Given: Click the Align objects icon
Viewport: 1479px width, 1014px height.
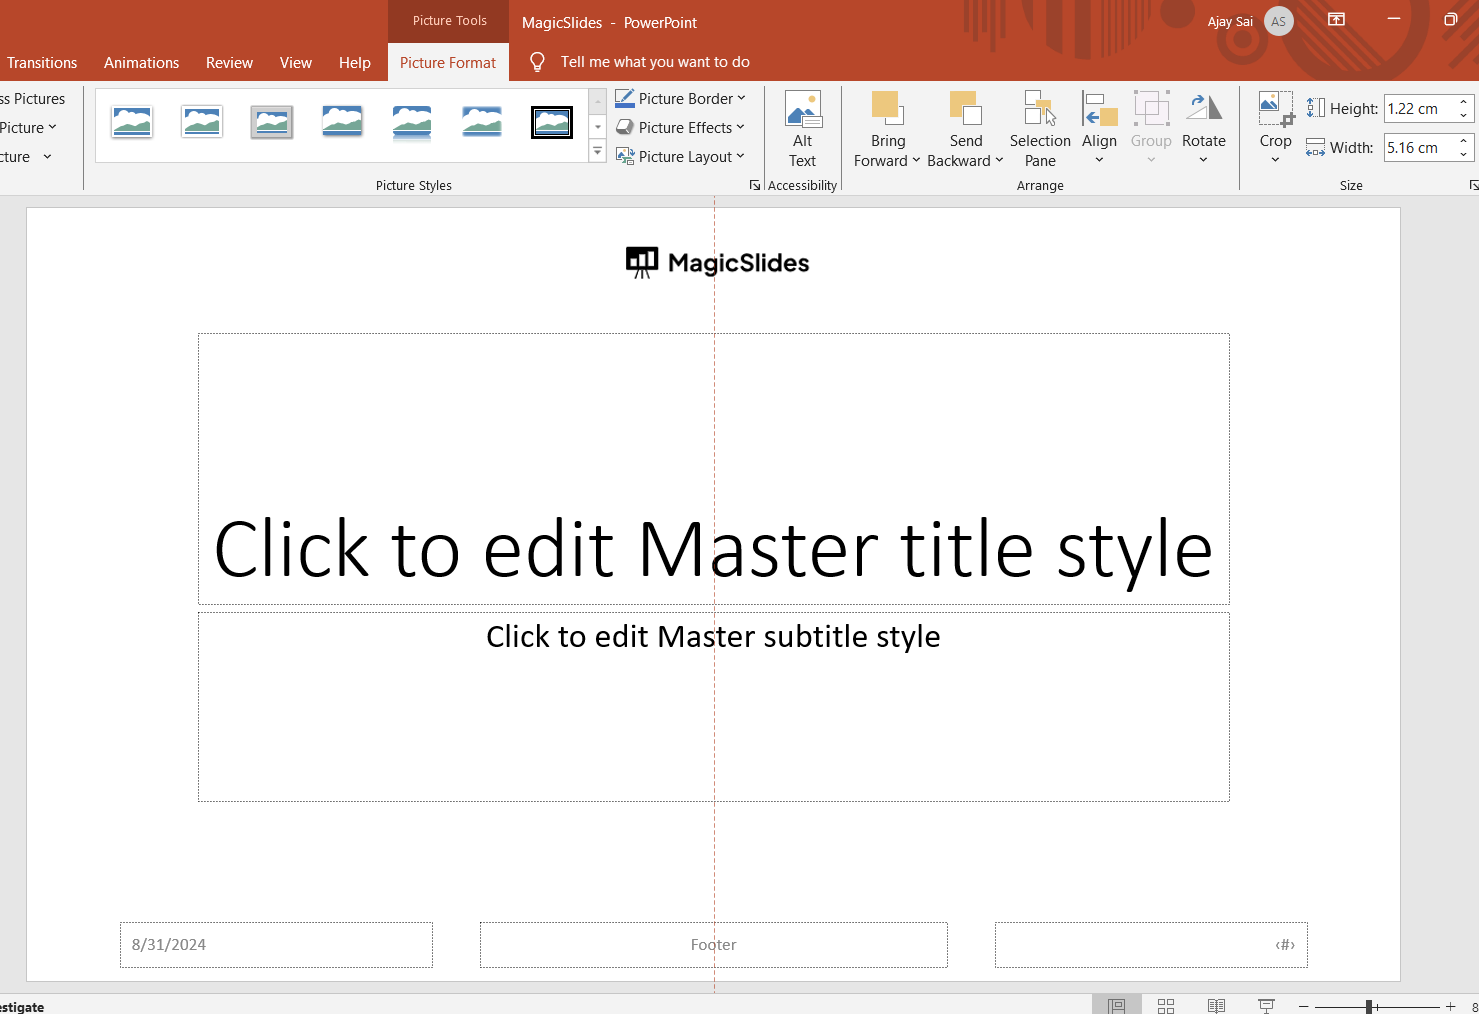Looking at the screenshot, I should tap(1099, 108).
